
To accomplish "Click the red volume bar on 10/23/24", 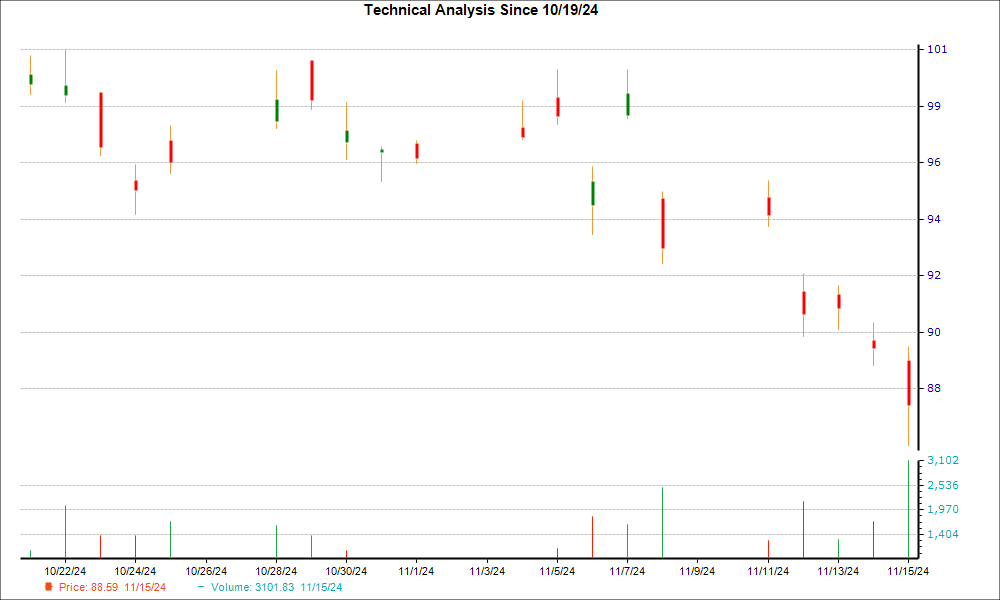I will click(x=100, y=547).
